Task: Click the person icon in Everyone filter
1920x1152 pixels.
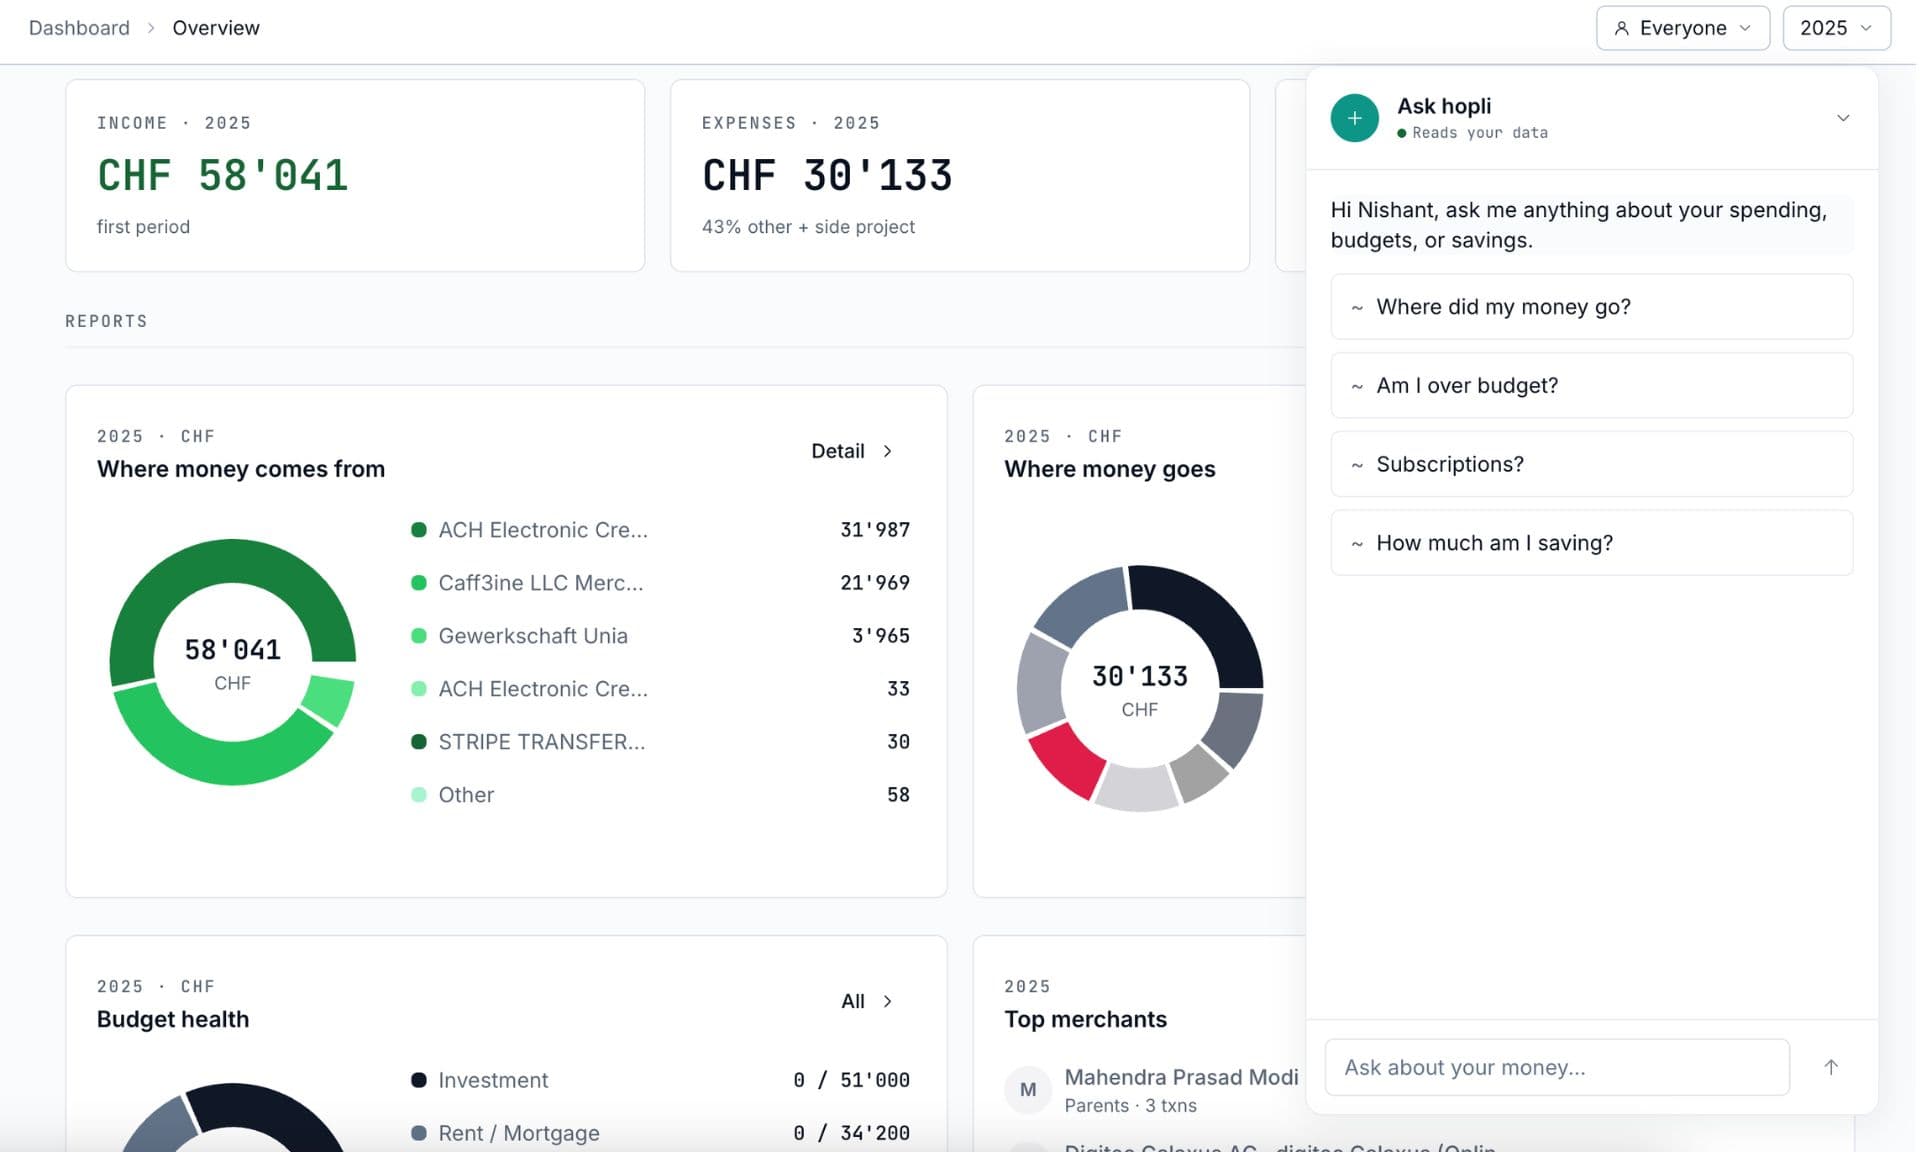Action: (x=1621, y=28)
